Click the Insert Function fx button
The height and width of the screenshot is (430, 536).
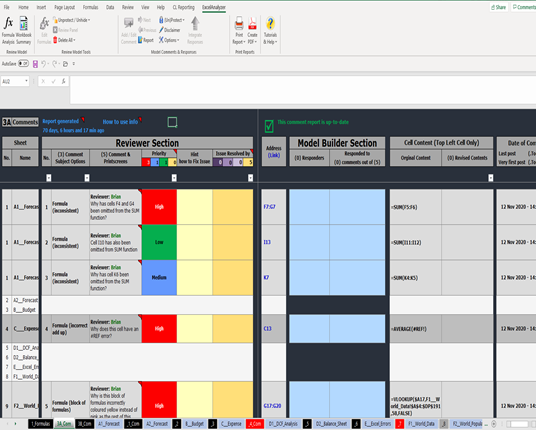coord(64,81)
